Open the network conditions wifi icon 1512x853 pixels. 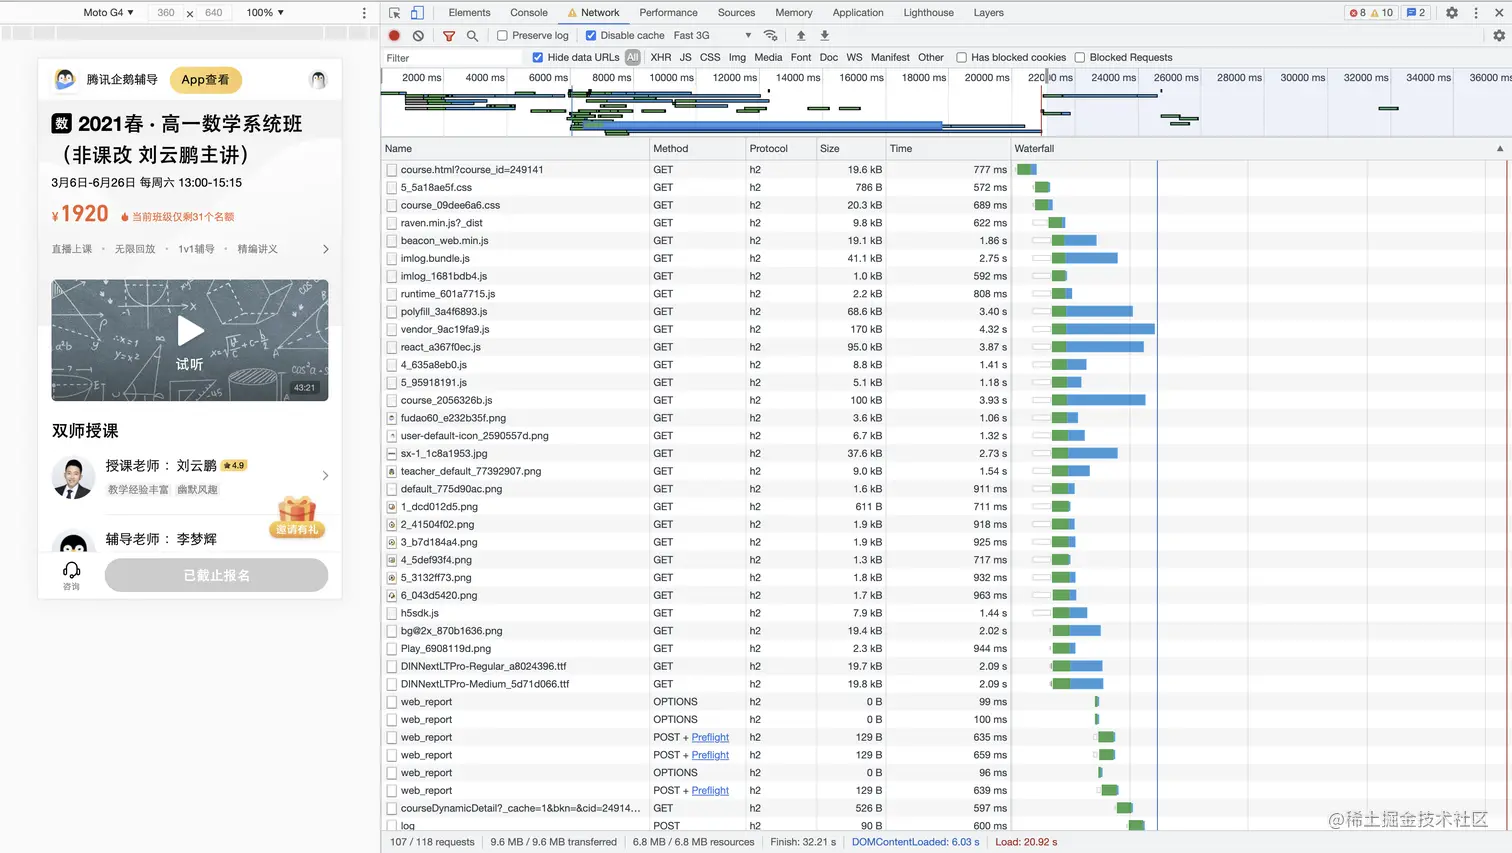click(x=770, y=35)
